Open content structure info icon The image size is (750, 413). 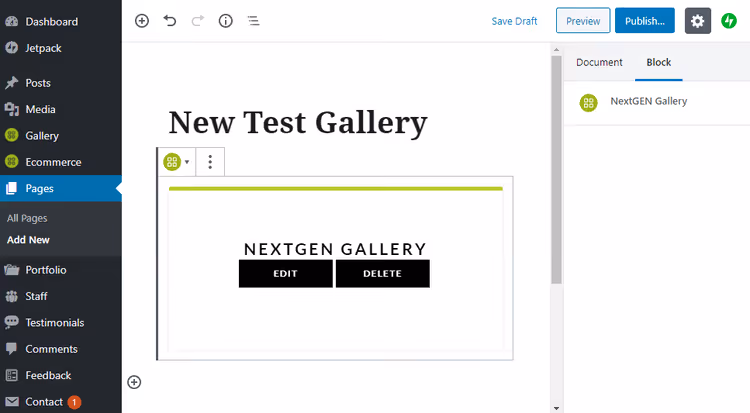(225, 21)
